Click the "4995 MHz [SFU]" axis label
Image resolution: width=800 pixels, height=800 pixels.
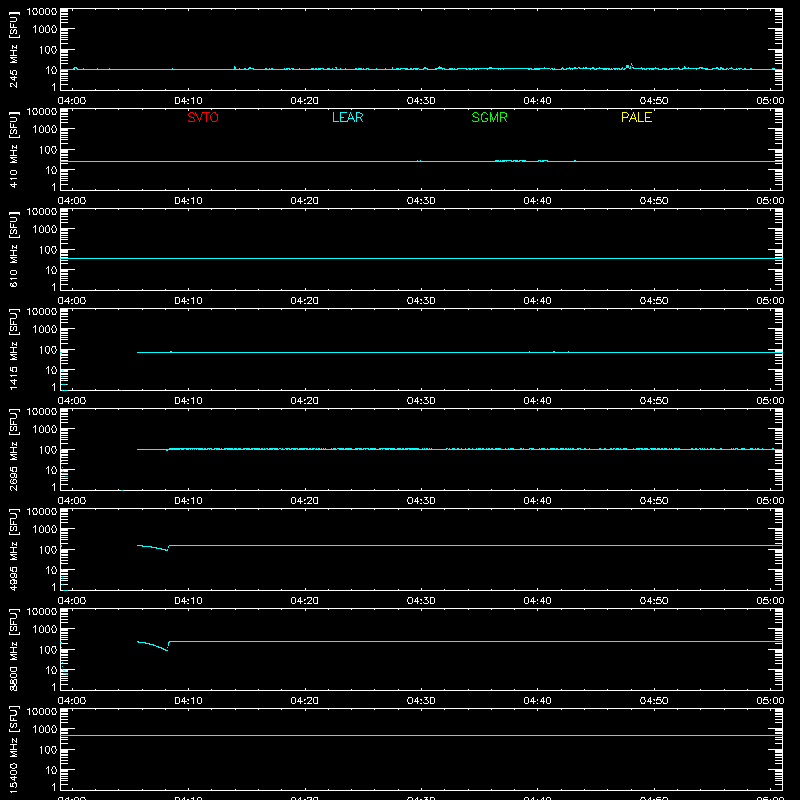13,549
